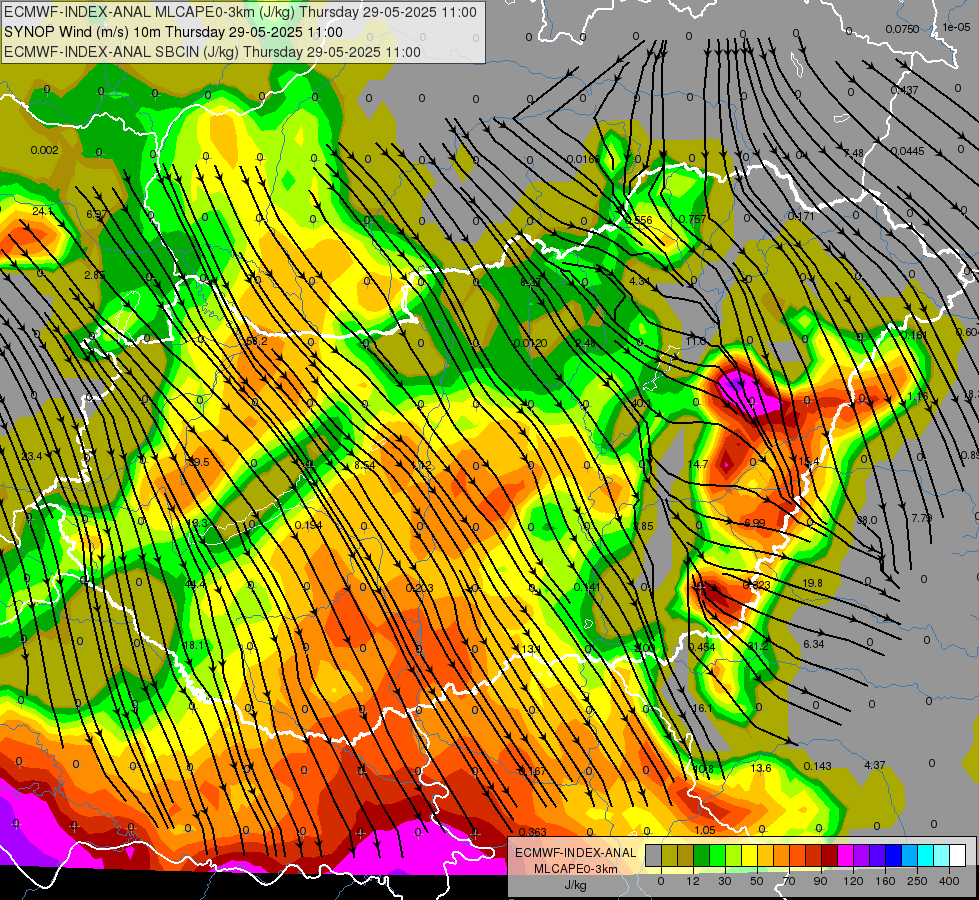Click the map value '18.3'

tap(197, 523)
